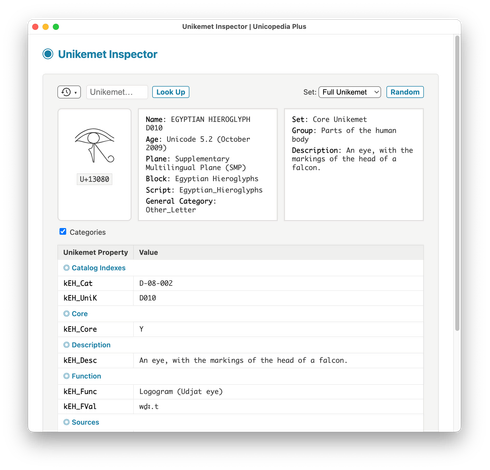Click the Set: Core Unikemet text

pos(329,119)
